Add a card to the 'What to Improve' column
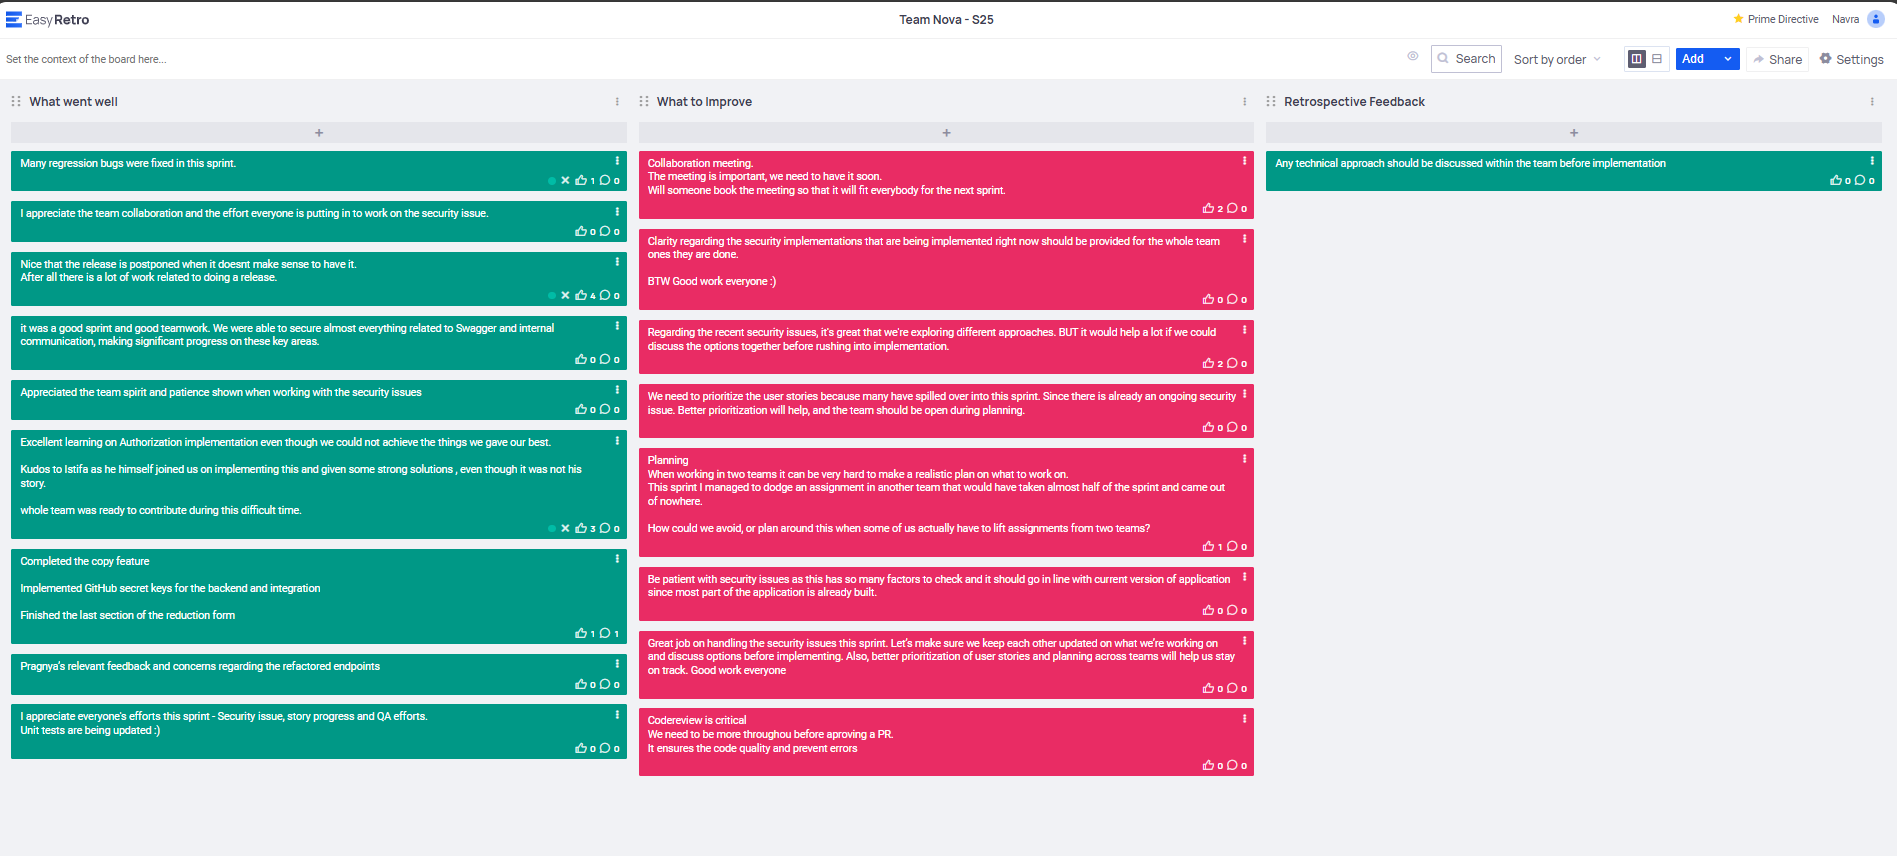The height and width of the screenshot is (856, 1897). pyautogui.click(x=946, y=132)
